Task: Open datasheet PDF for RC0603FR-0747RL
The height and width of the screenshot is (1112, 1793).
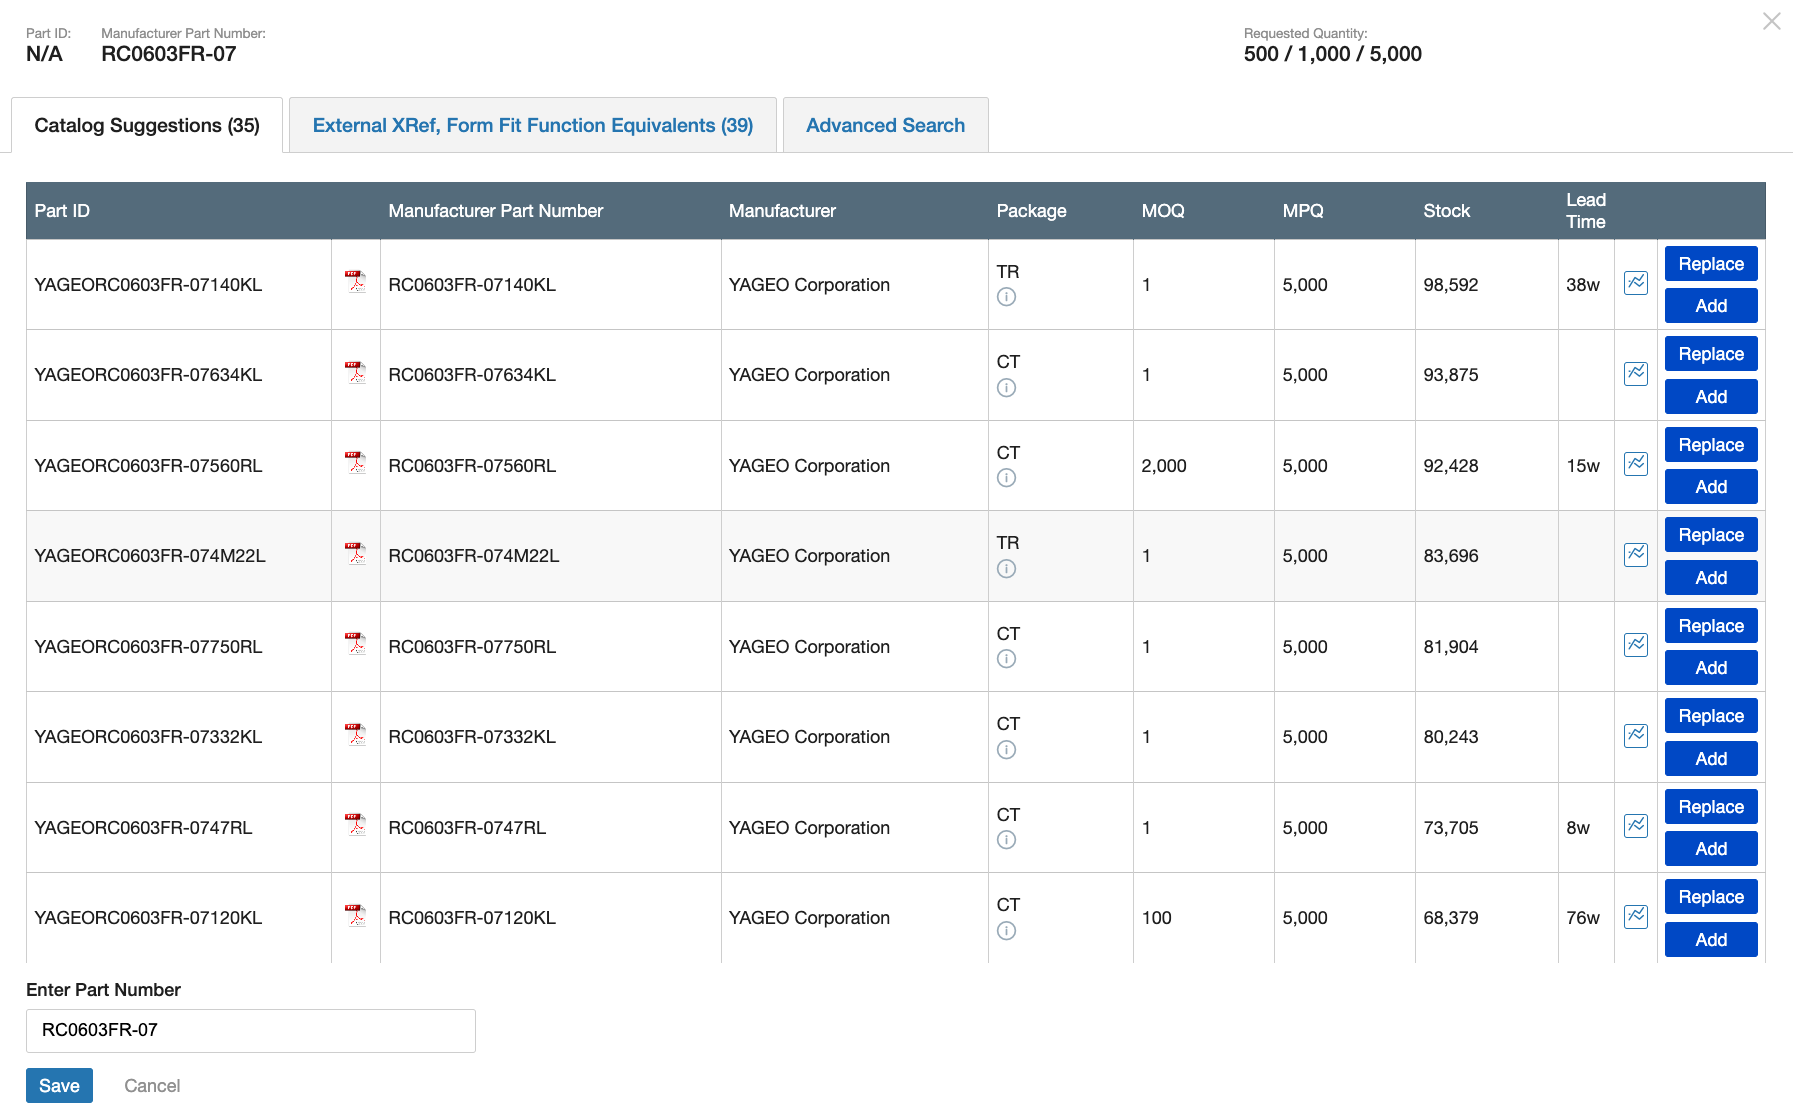Action: point(355,824)
